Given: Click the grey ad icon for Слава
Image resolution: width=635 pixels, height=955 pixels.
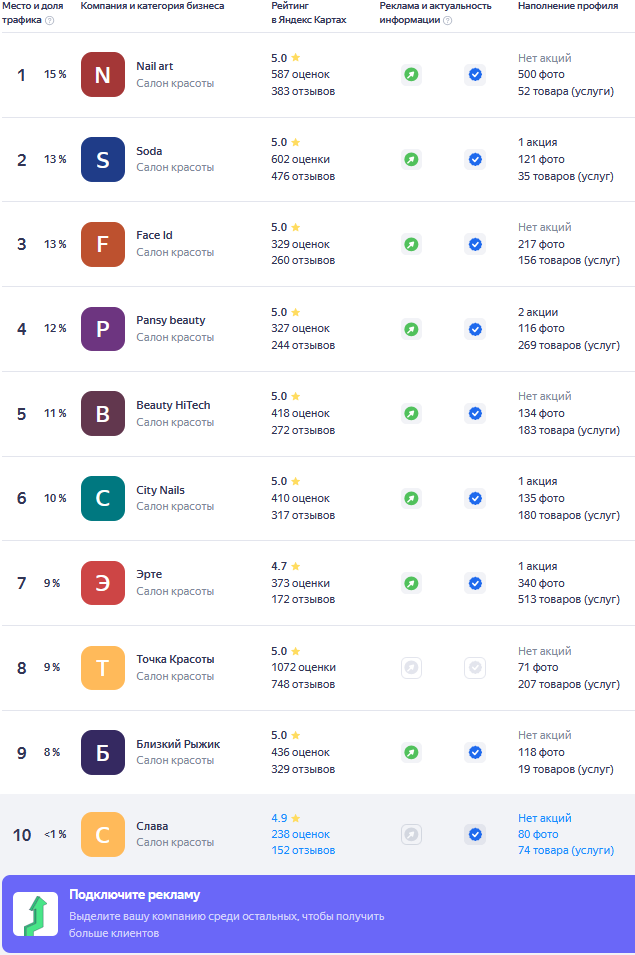Looking at the screenshot, I should [411, 834].
